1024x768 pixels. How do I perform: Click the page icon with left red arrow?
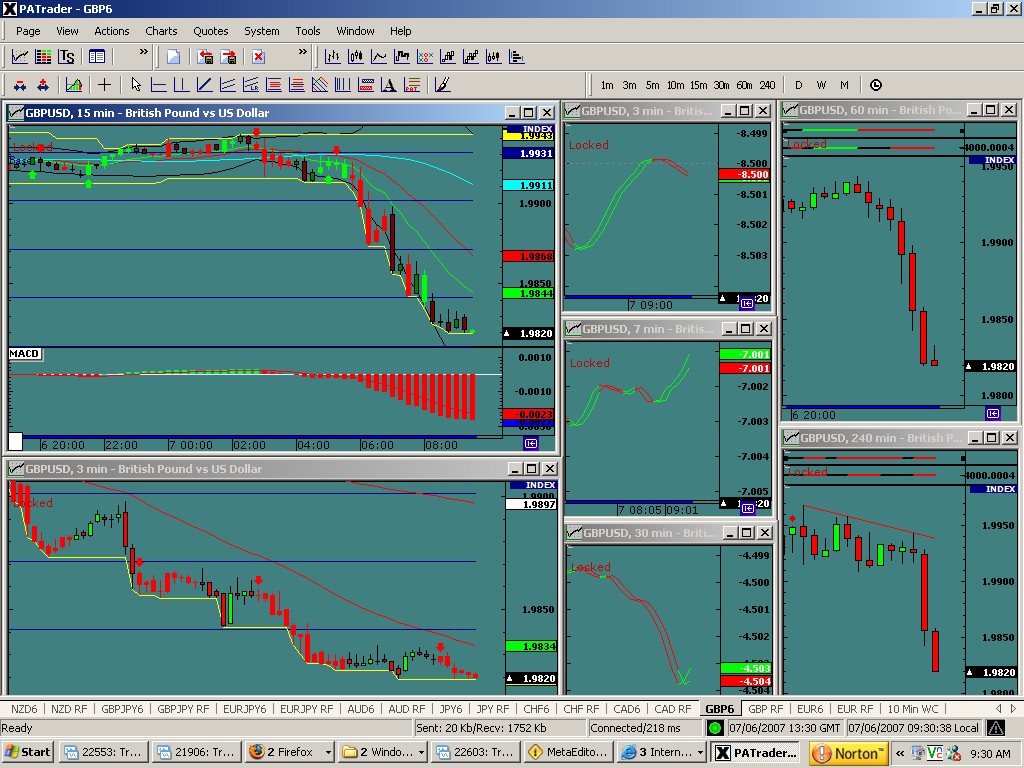205,57
